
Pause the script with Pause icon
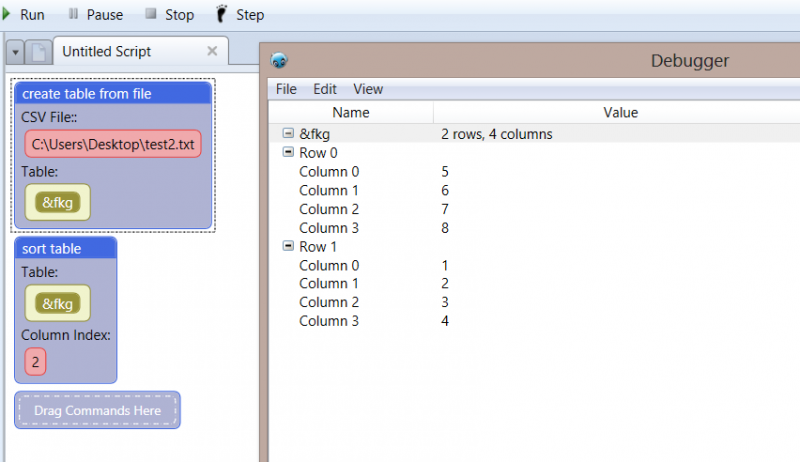coord(73,14)
